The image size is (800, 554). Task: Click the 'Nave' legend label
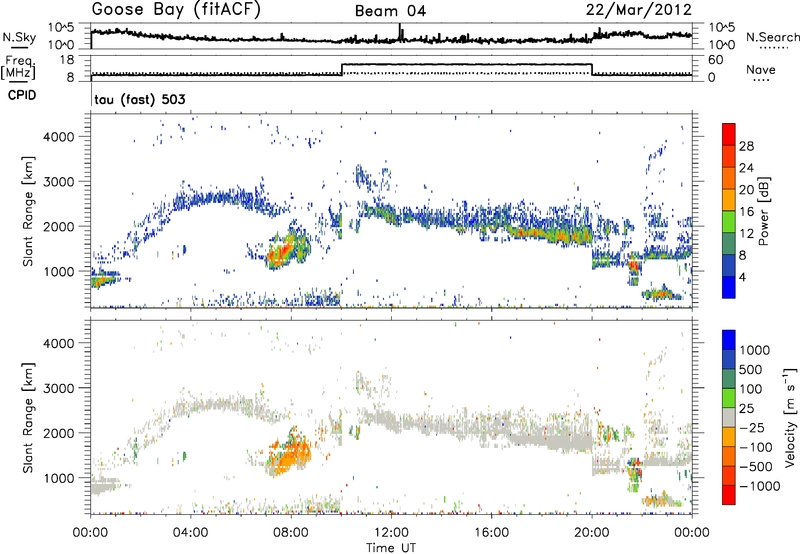(761, 69)
